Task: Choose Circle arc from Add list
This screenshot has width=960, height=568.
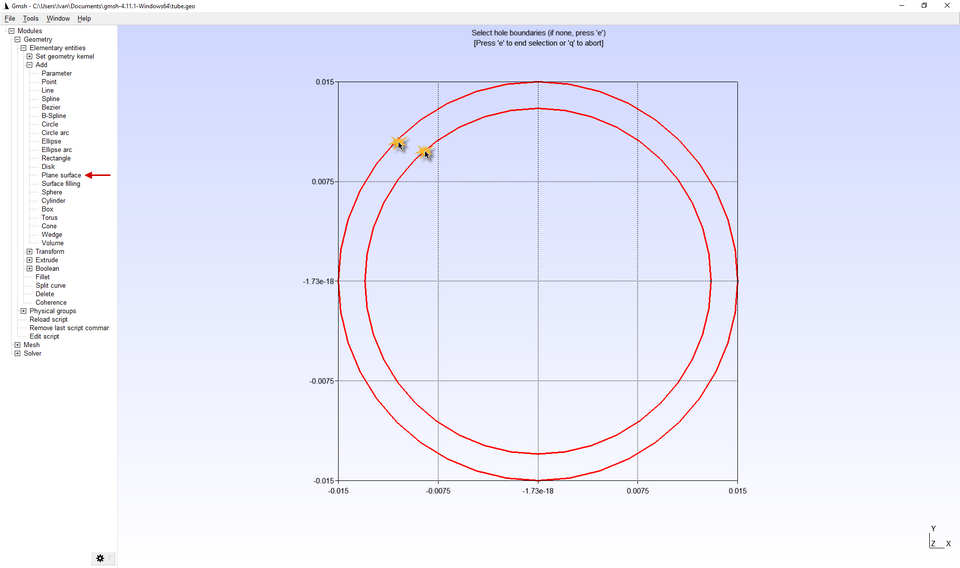Action: pos(55,133)
